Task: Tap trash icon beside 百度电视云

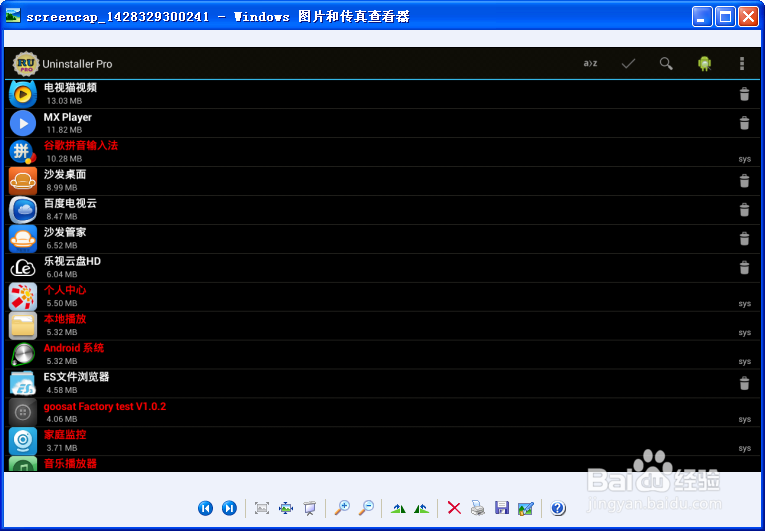Action: (744, 210)
